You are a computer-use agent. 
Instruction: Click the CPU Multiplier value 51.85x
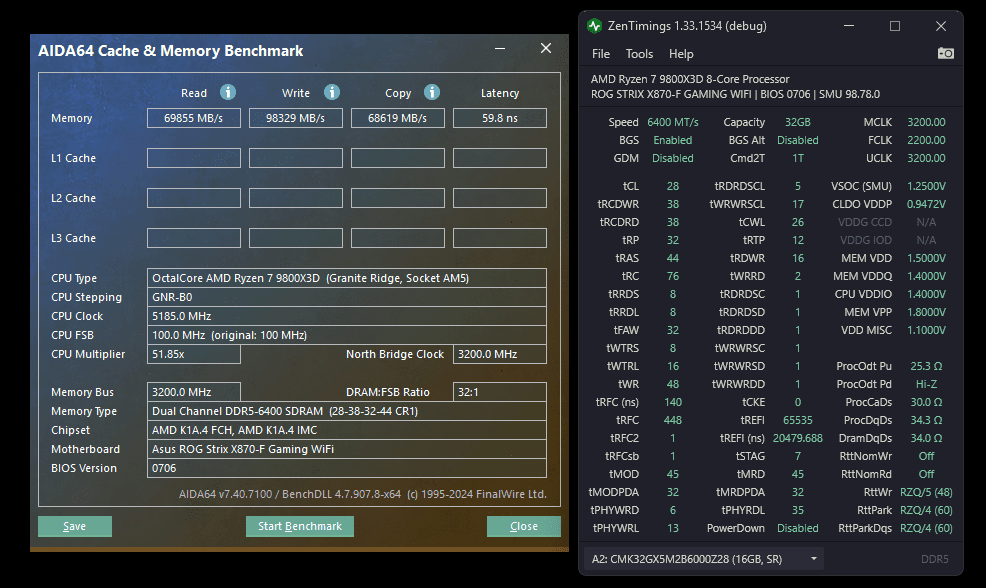(x=194, y=354)
